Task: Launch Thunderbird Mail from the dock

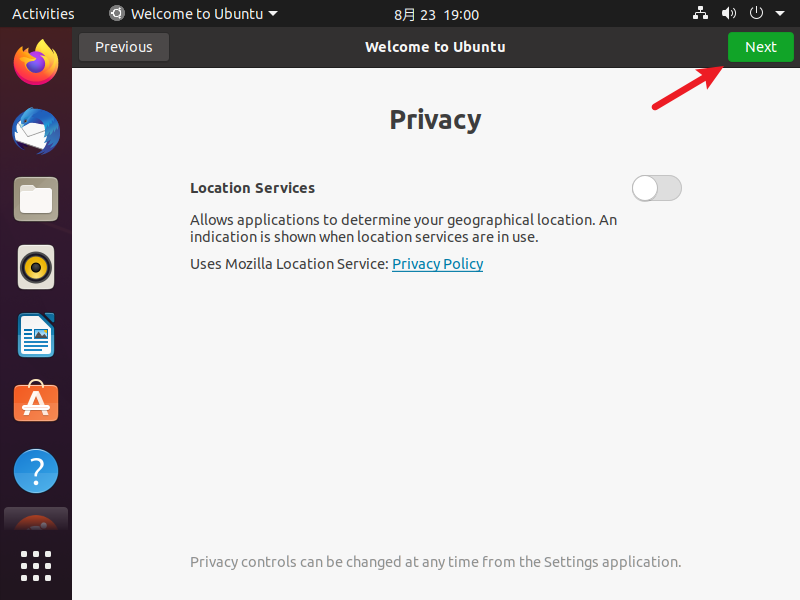Action: (36, 131)
